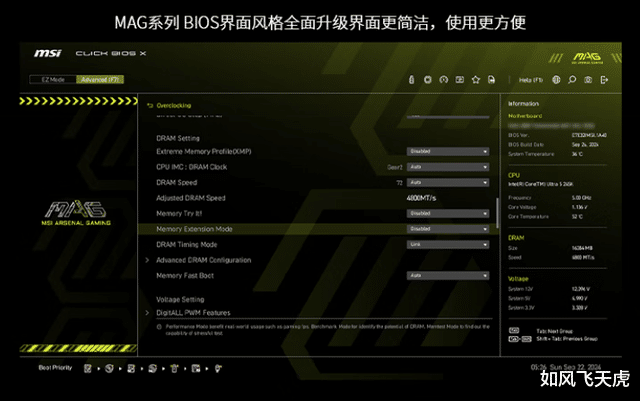Click the globe language icon
This screenshot has width=640, height=401.
tap(556, 80)
